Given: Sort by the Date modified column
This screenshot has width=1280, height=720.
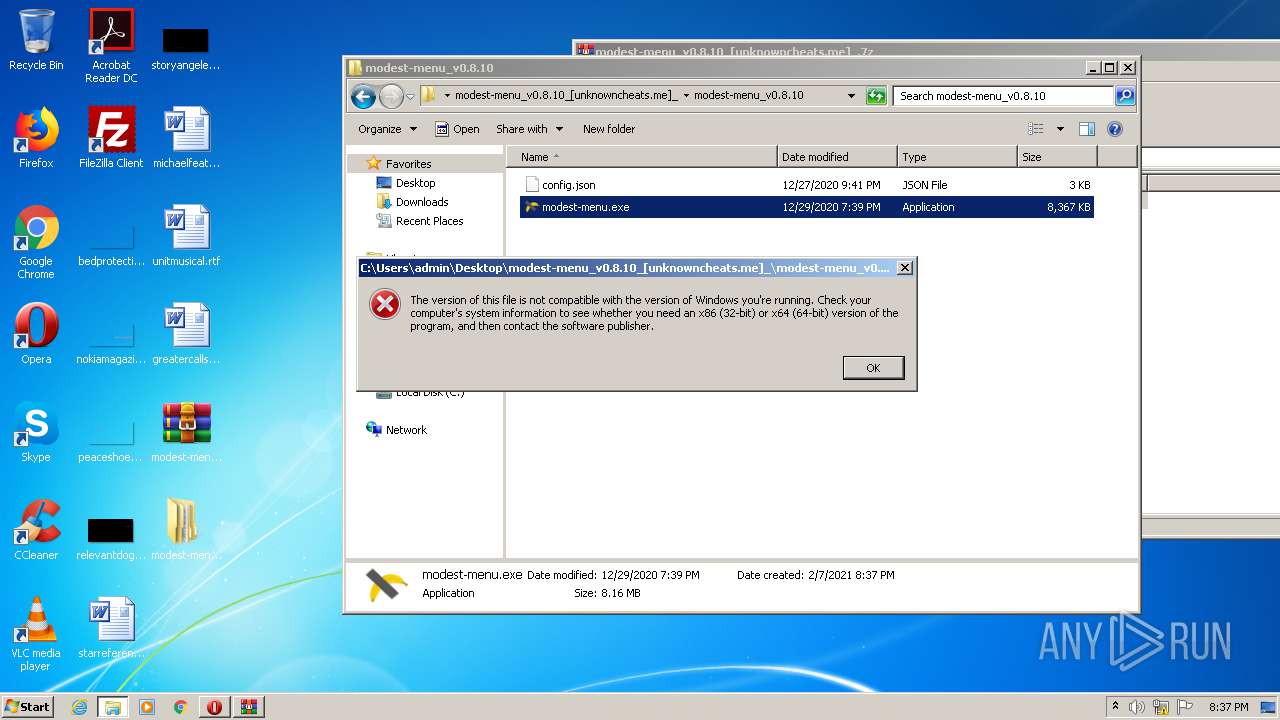Looking at the screenshot, I should tap(837, 157).
